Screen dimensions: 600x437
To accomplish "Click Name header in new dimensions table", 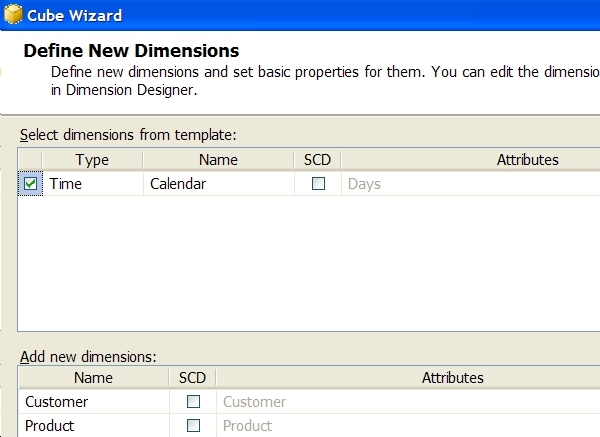I will 93,378.
